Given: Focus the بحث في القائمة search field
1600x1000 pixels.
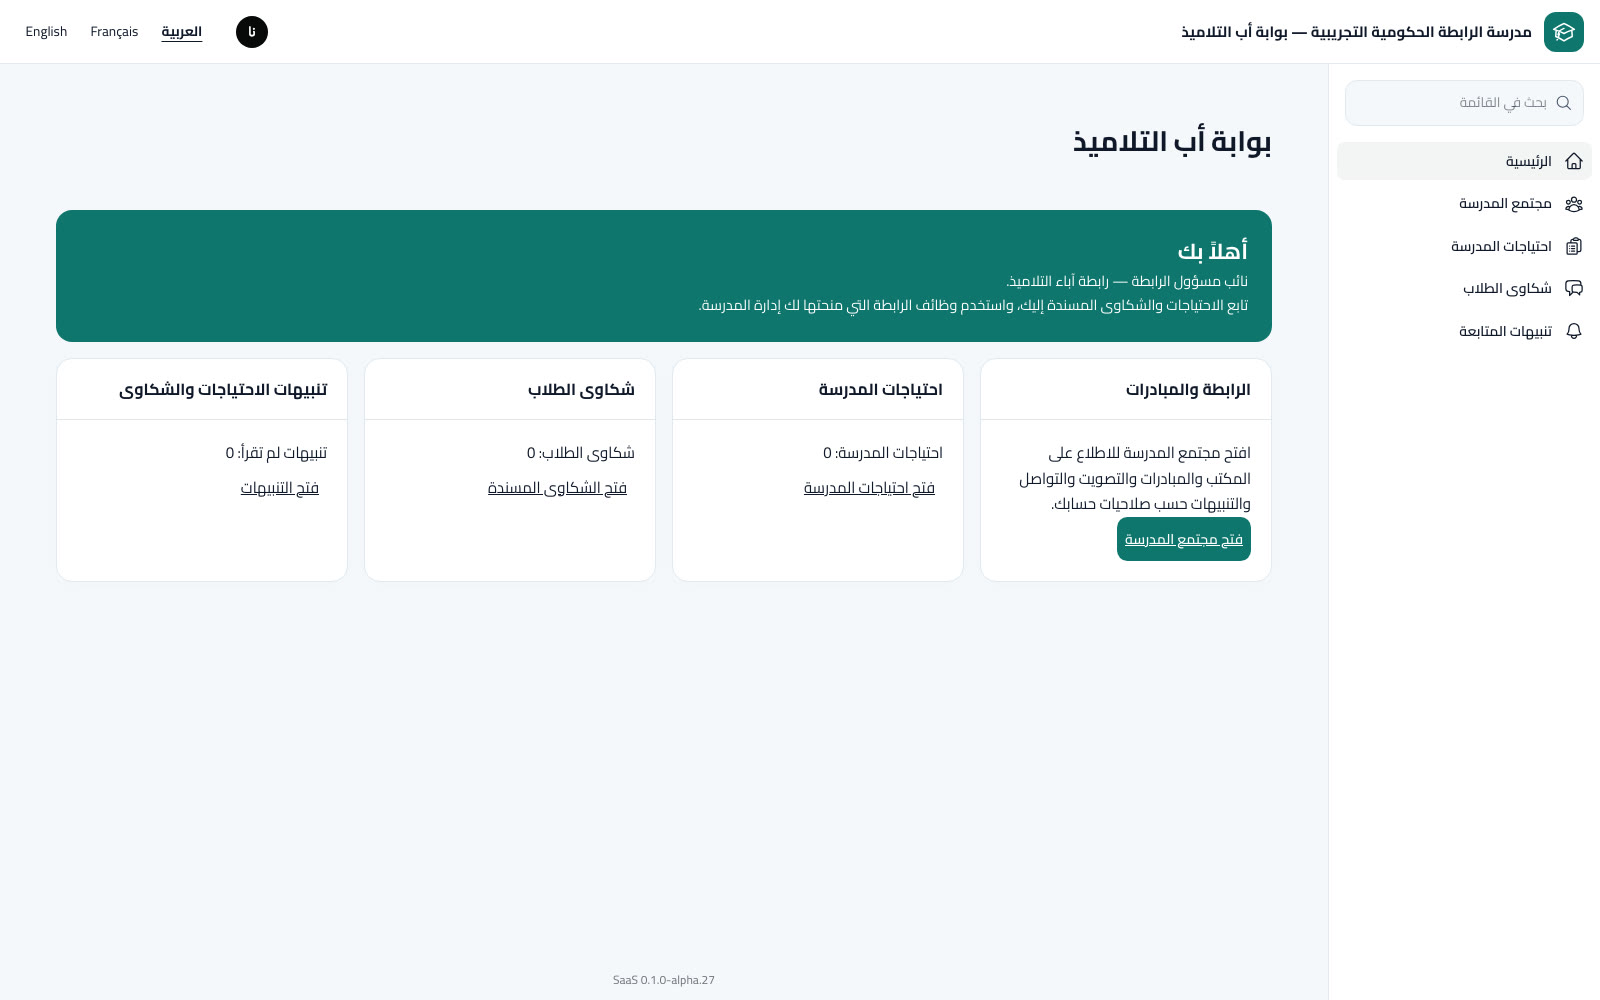Looking at the screenshot, I should pyautogui.click(x=1464, y=103).
